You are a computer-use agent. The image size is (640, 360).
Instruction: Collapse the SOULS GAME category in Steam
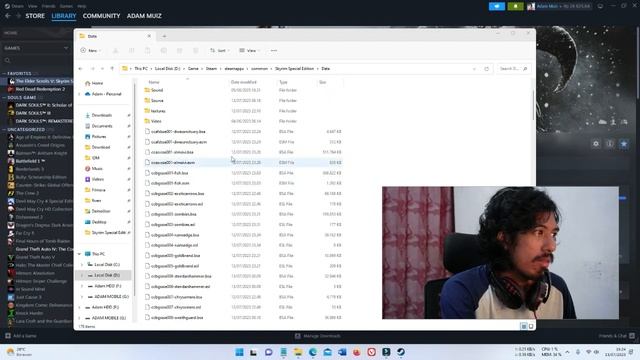(4, 98)
